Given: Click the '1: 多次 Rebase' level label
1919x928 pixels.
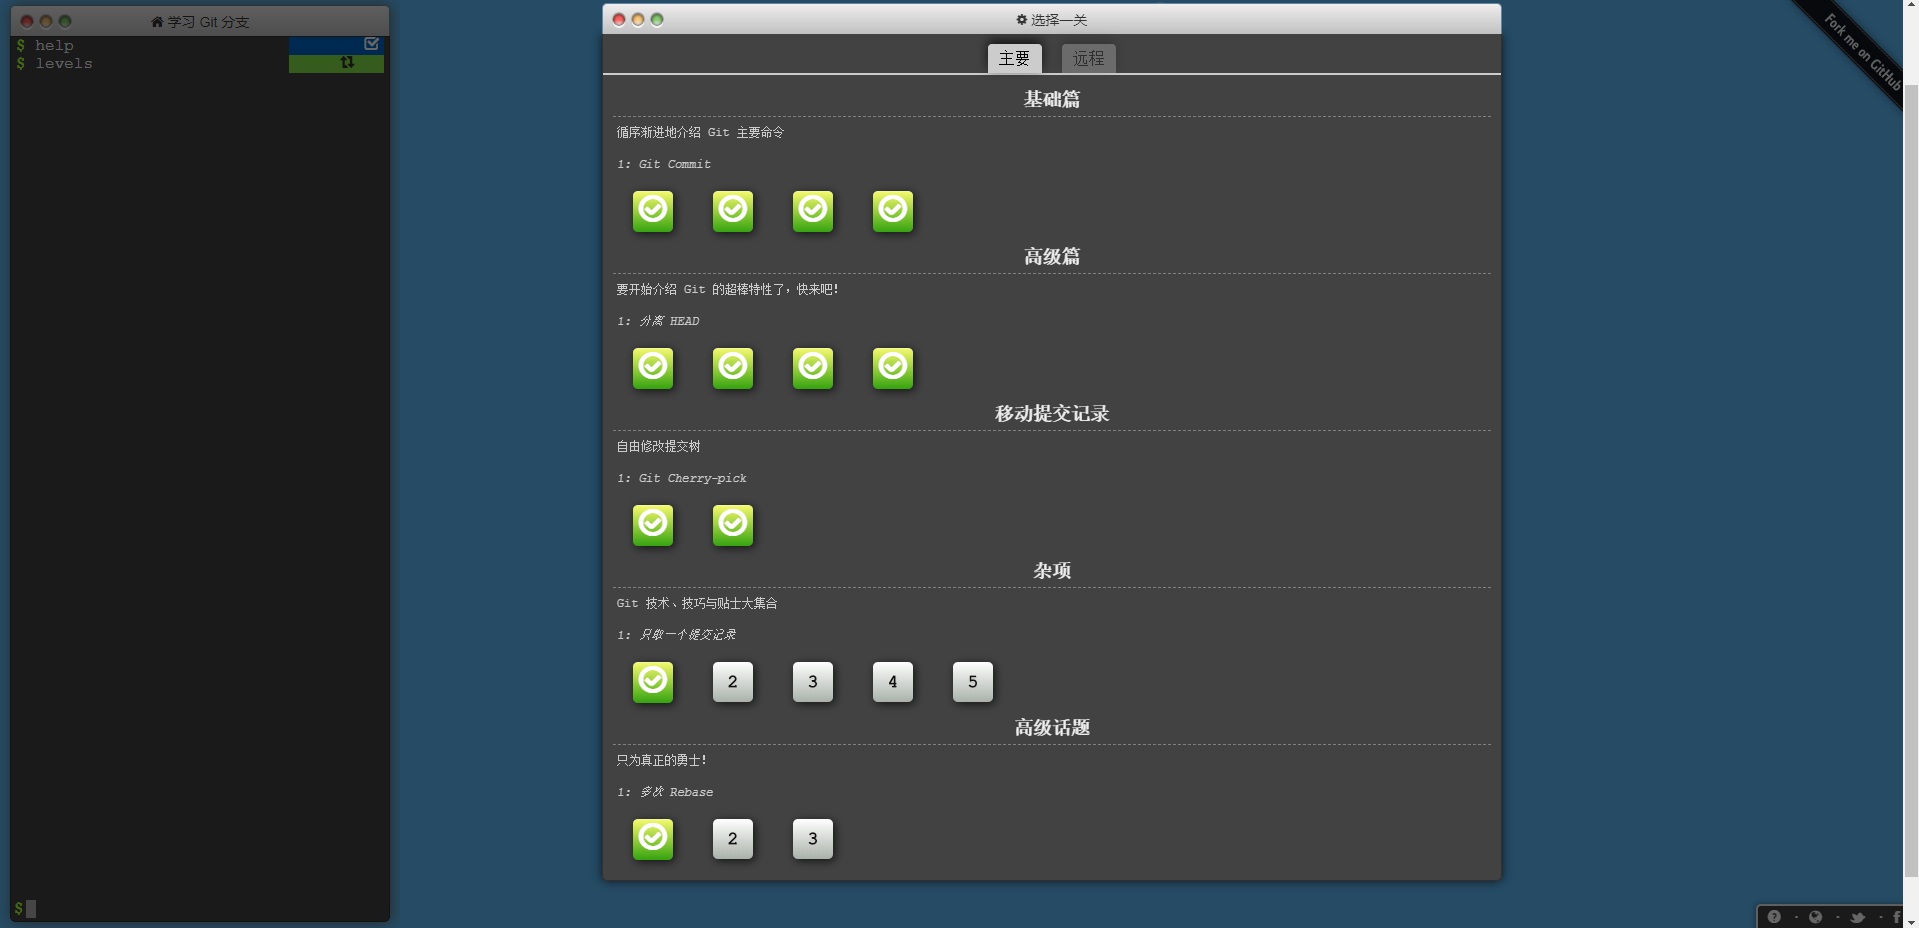Looking at the screenshot, I should [x=665, y=792].
